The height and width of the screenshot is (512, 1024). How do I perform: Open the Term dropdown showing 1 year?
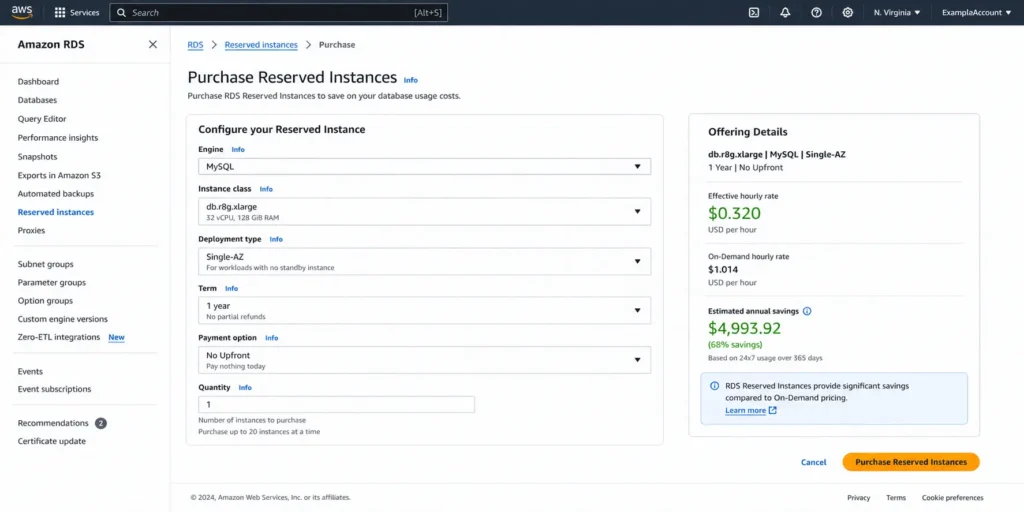(424, 310)
